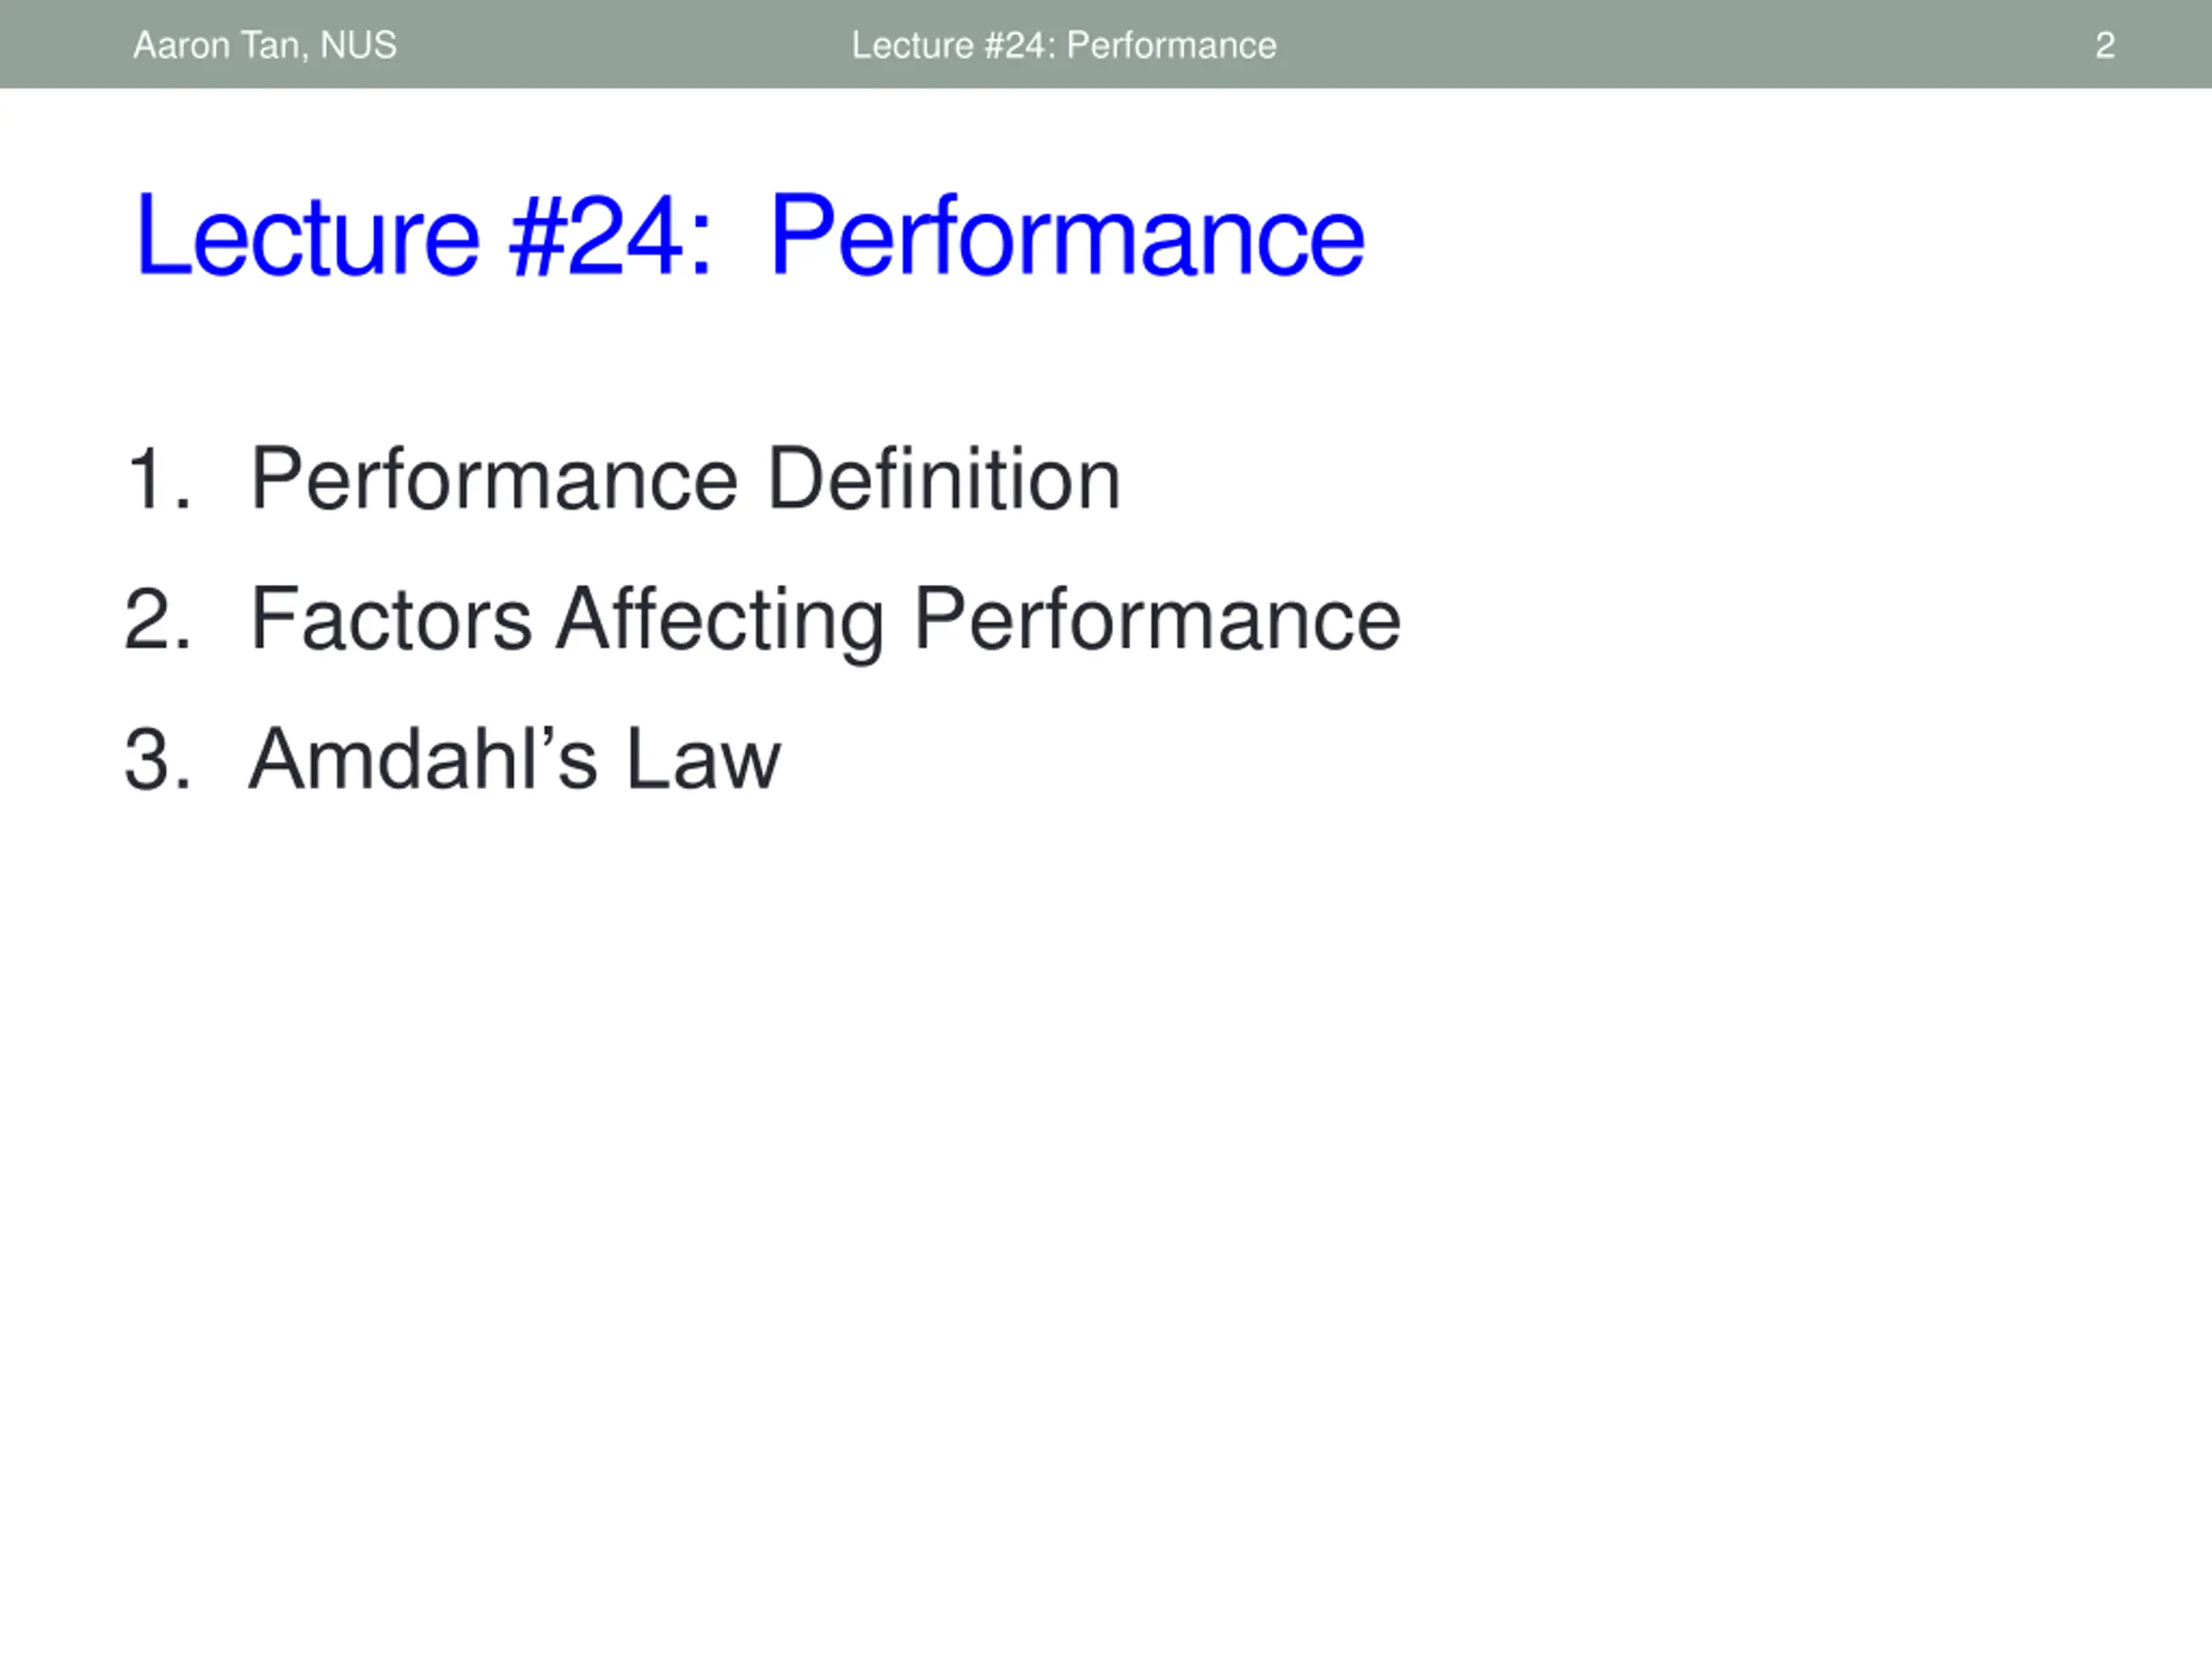
Task: Click the blue word 'Performance' in the title
Action: click(x=1067, y=235)
